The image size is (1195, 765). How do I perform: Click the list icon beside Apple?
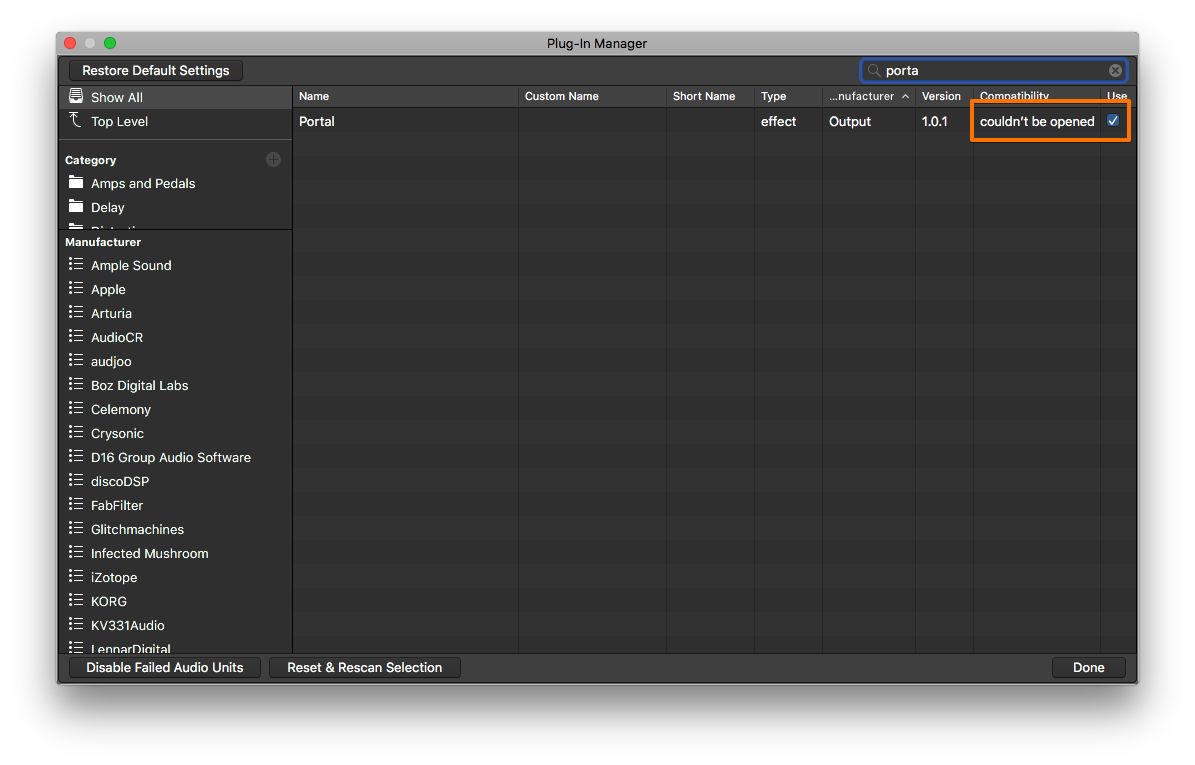[x=75, y=288]
